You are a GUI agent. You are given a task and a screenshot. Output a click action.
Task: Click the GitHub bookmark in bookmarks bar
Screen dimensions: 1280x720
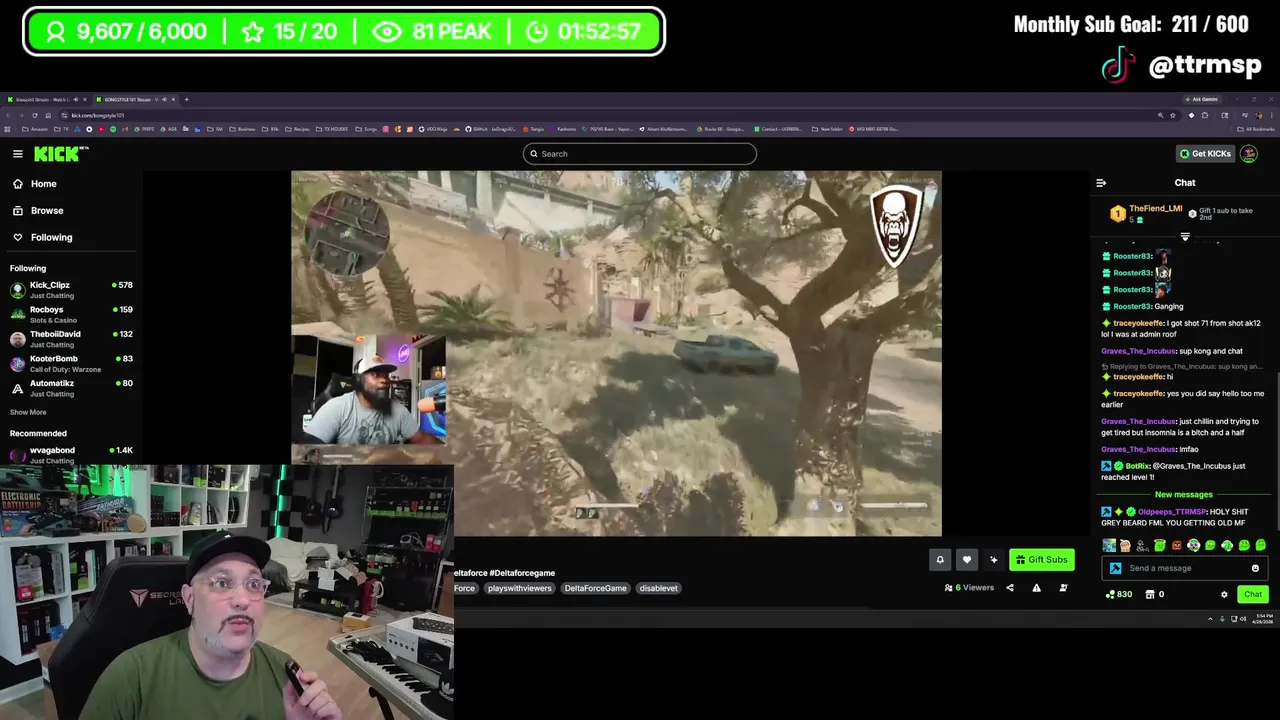(492, 129)
